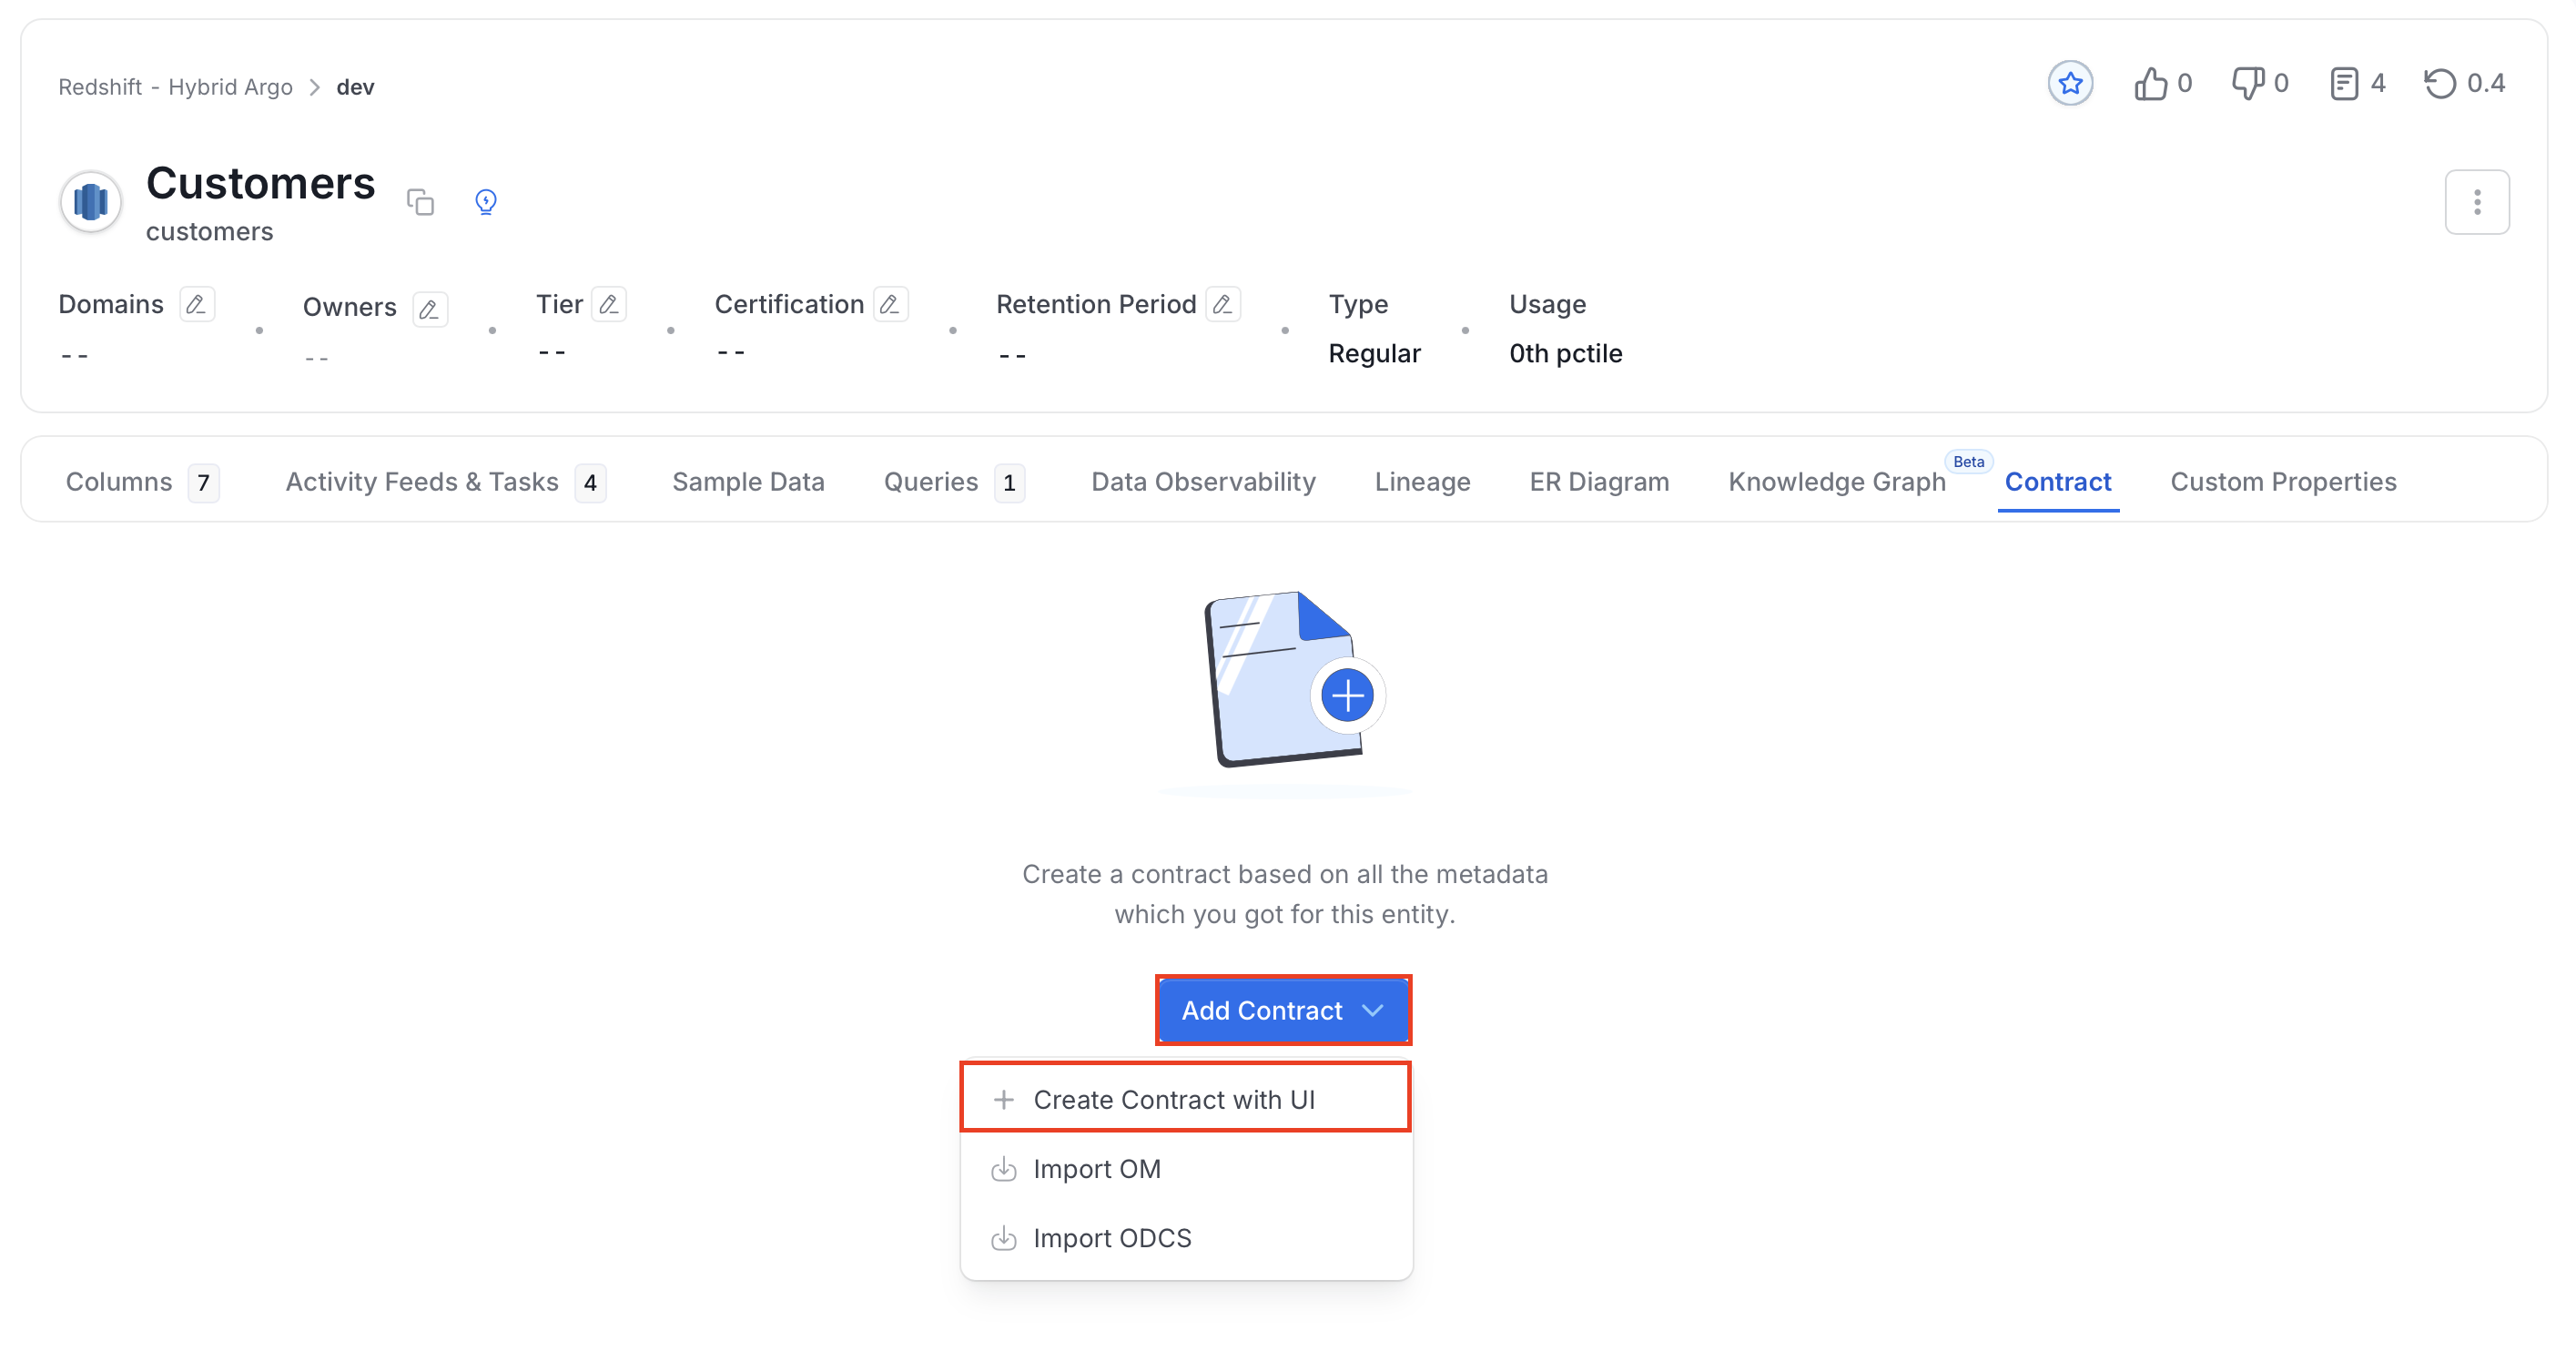Expand the Add Contract dropdown chevron

(x=1373, y=1010)
